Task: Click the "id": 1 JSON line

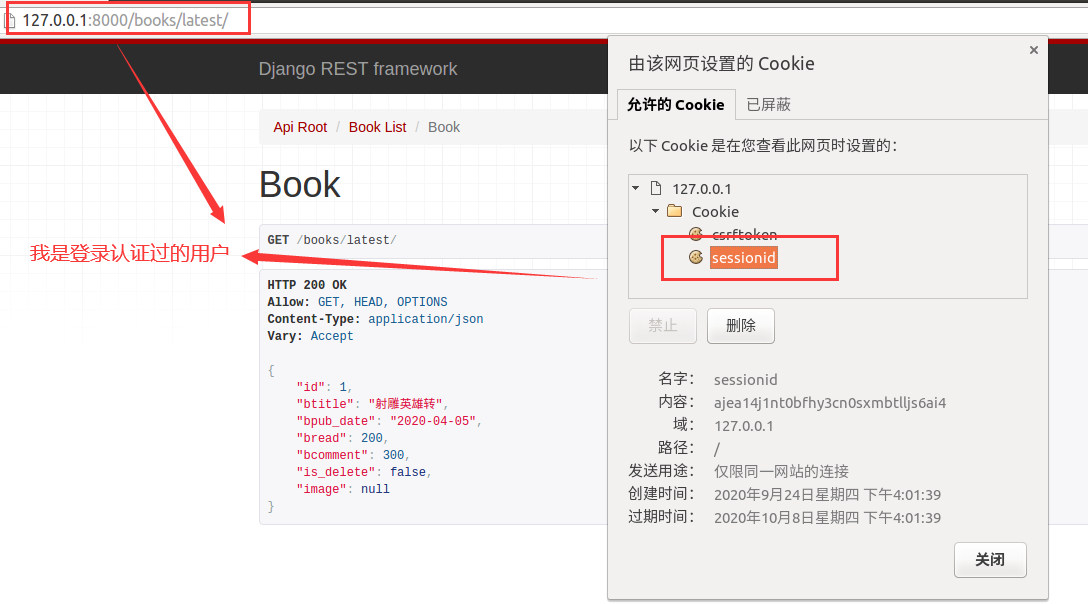Action: [x=324, y=387]
